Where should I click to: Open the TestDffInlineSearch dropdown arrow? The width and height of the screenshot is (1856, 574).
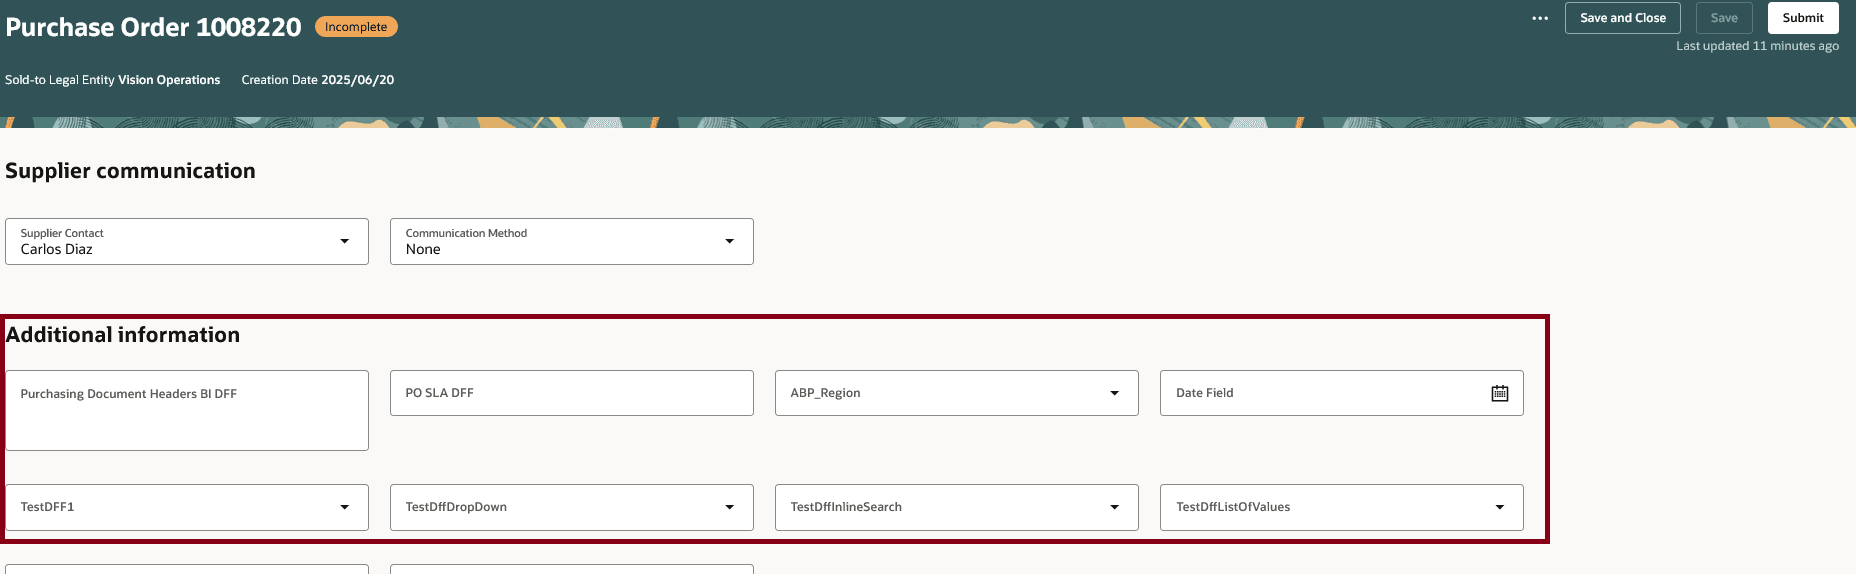1115,507
